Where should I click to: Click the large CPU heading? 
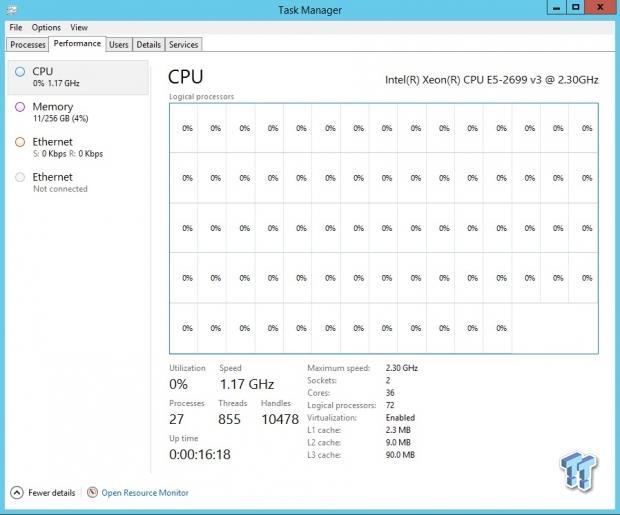[x=185, y=77]
